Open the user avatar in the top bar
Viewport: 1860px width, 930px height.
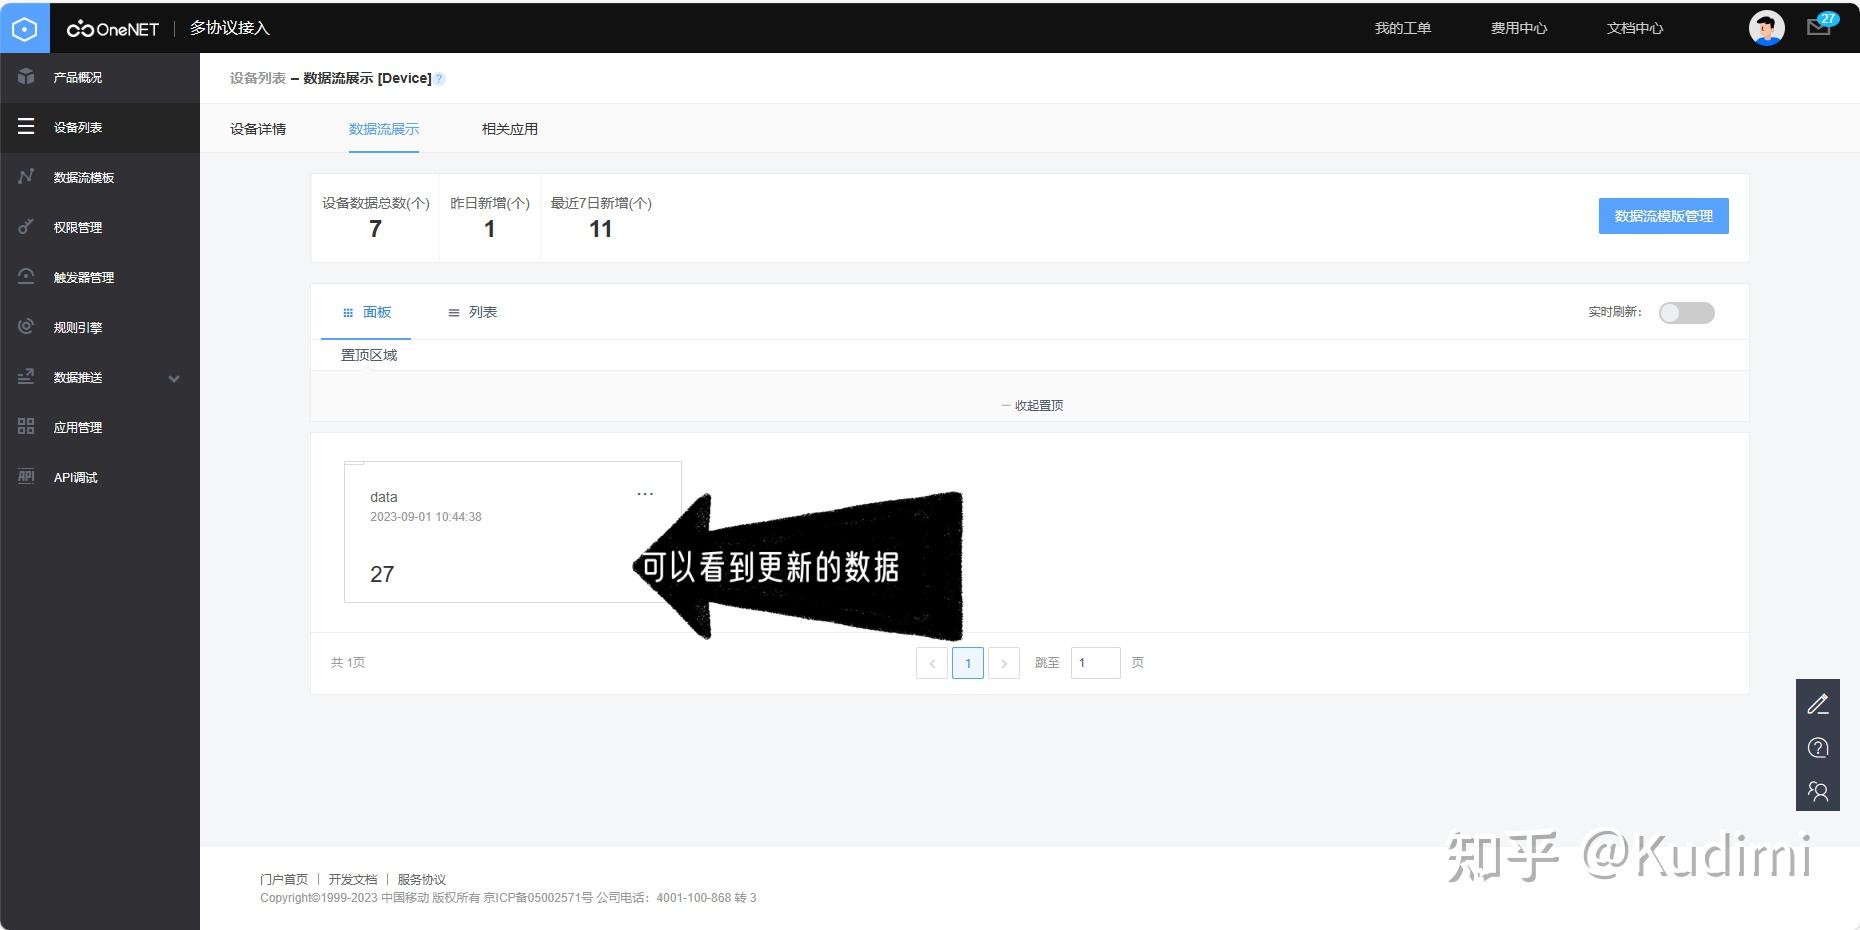click(x=1766, y=27)
